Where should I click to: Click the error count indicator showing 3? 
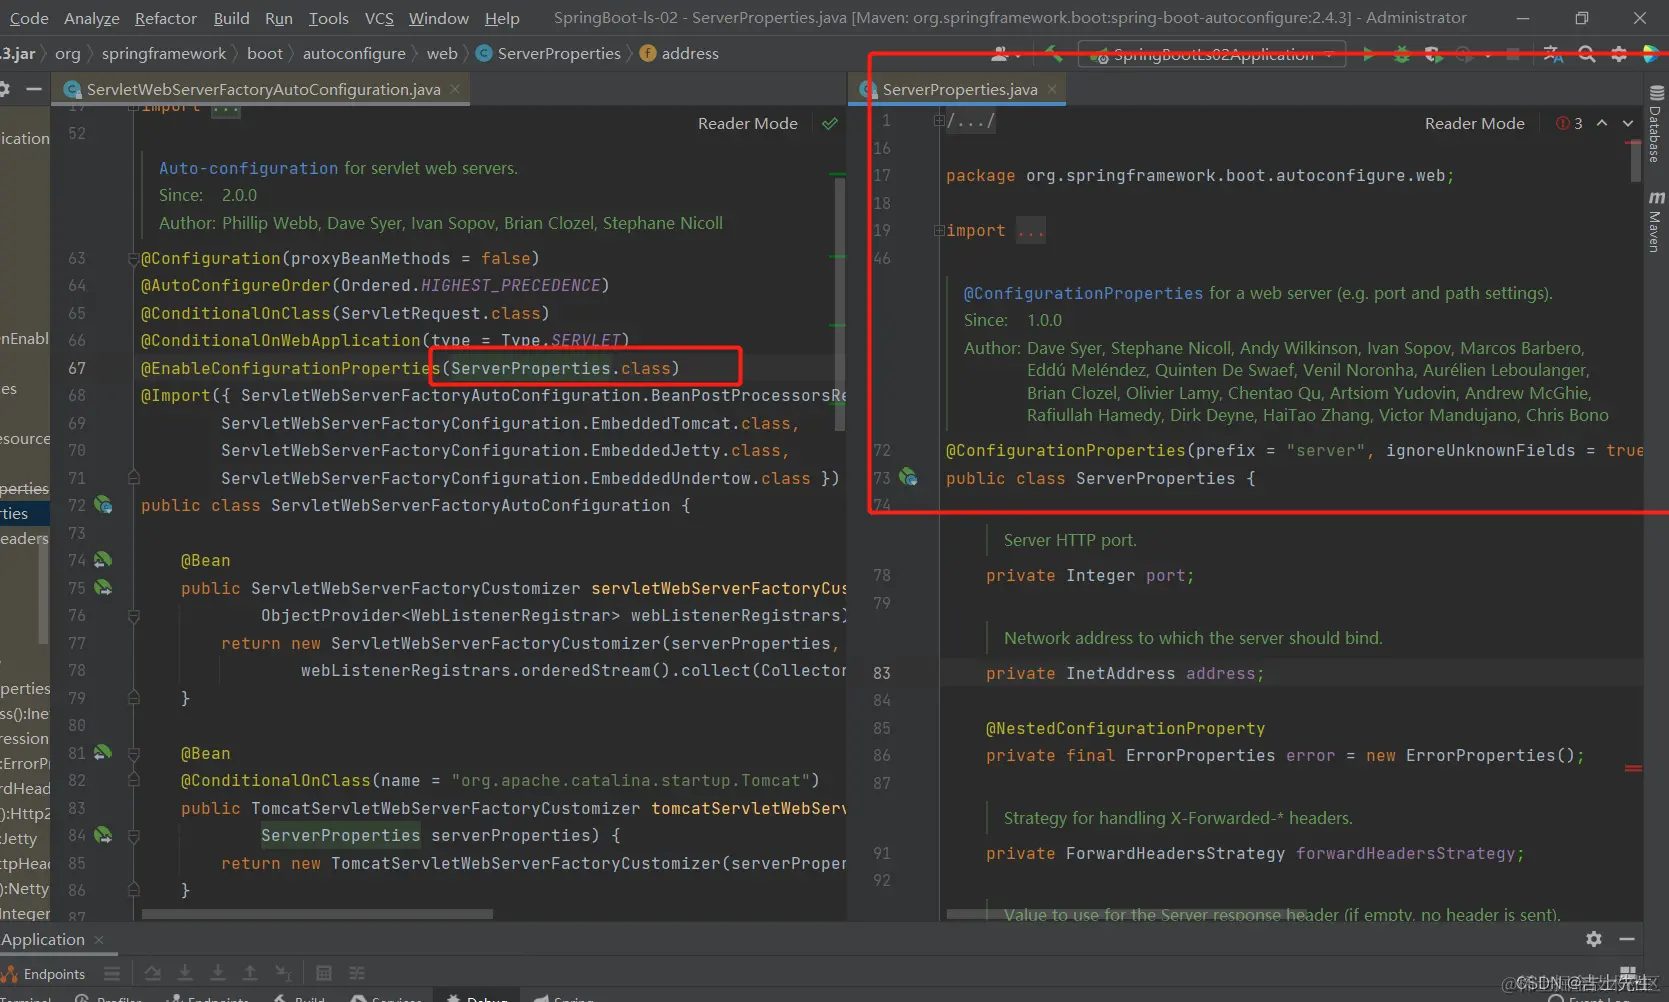pos(1570,124)
